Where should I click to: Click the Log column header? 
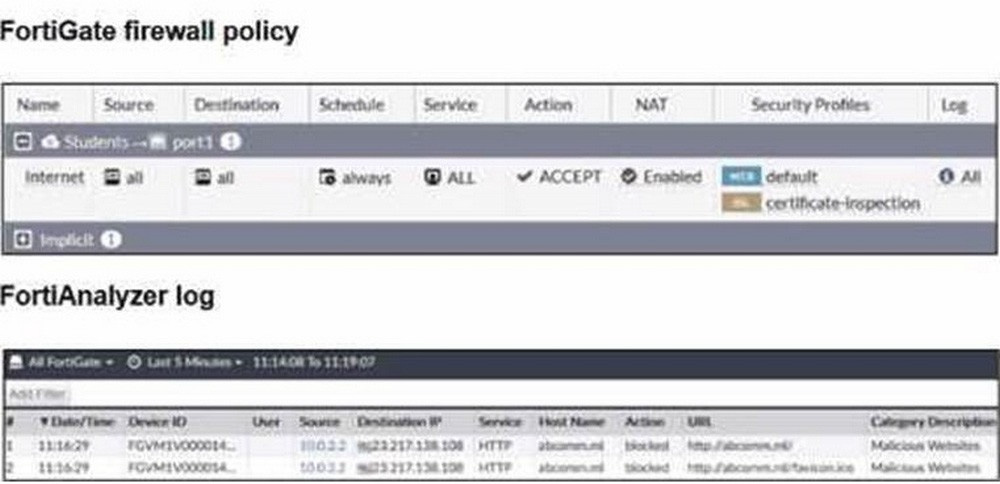(x=955, y=105)
